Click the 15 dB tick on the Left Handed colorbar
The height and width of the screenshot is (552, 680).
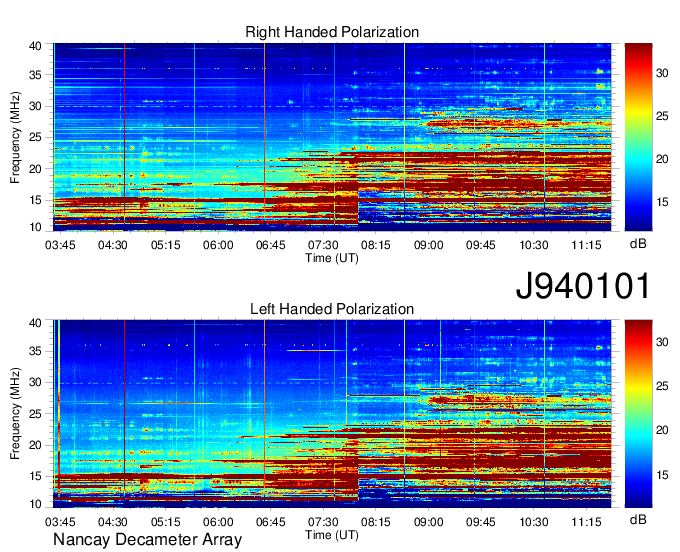(662, 475)
